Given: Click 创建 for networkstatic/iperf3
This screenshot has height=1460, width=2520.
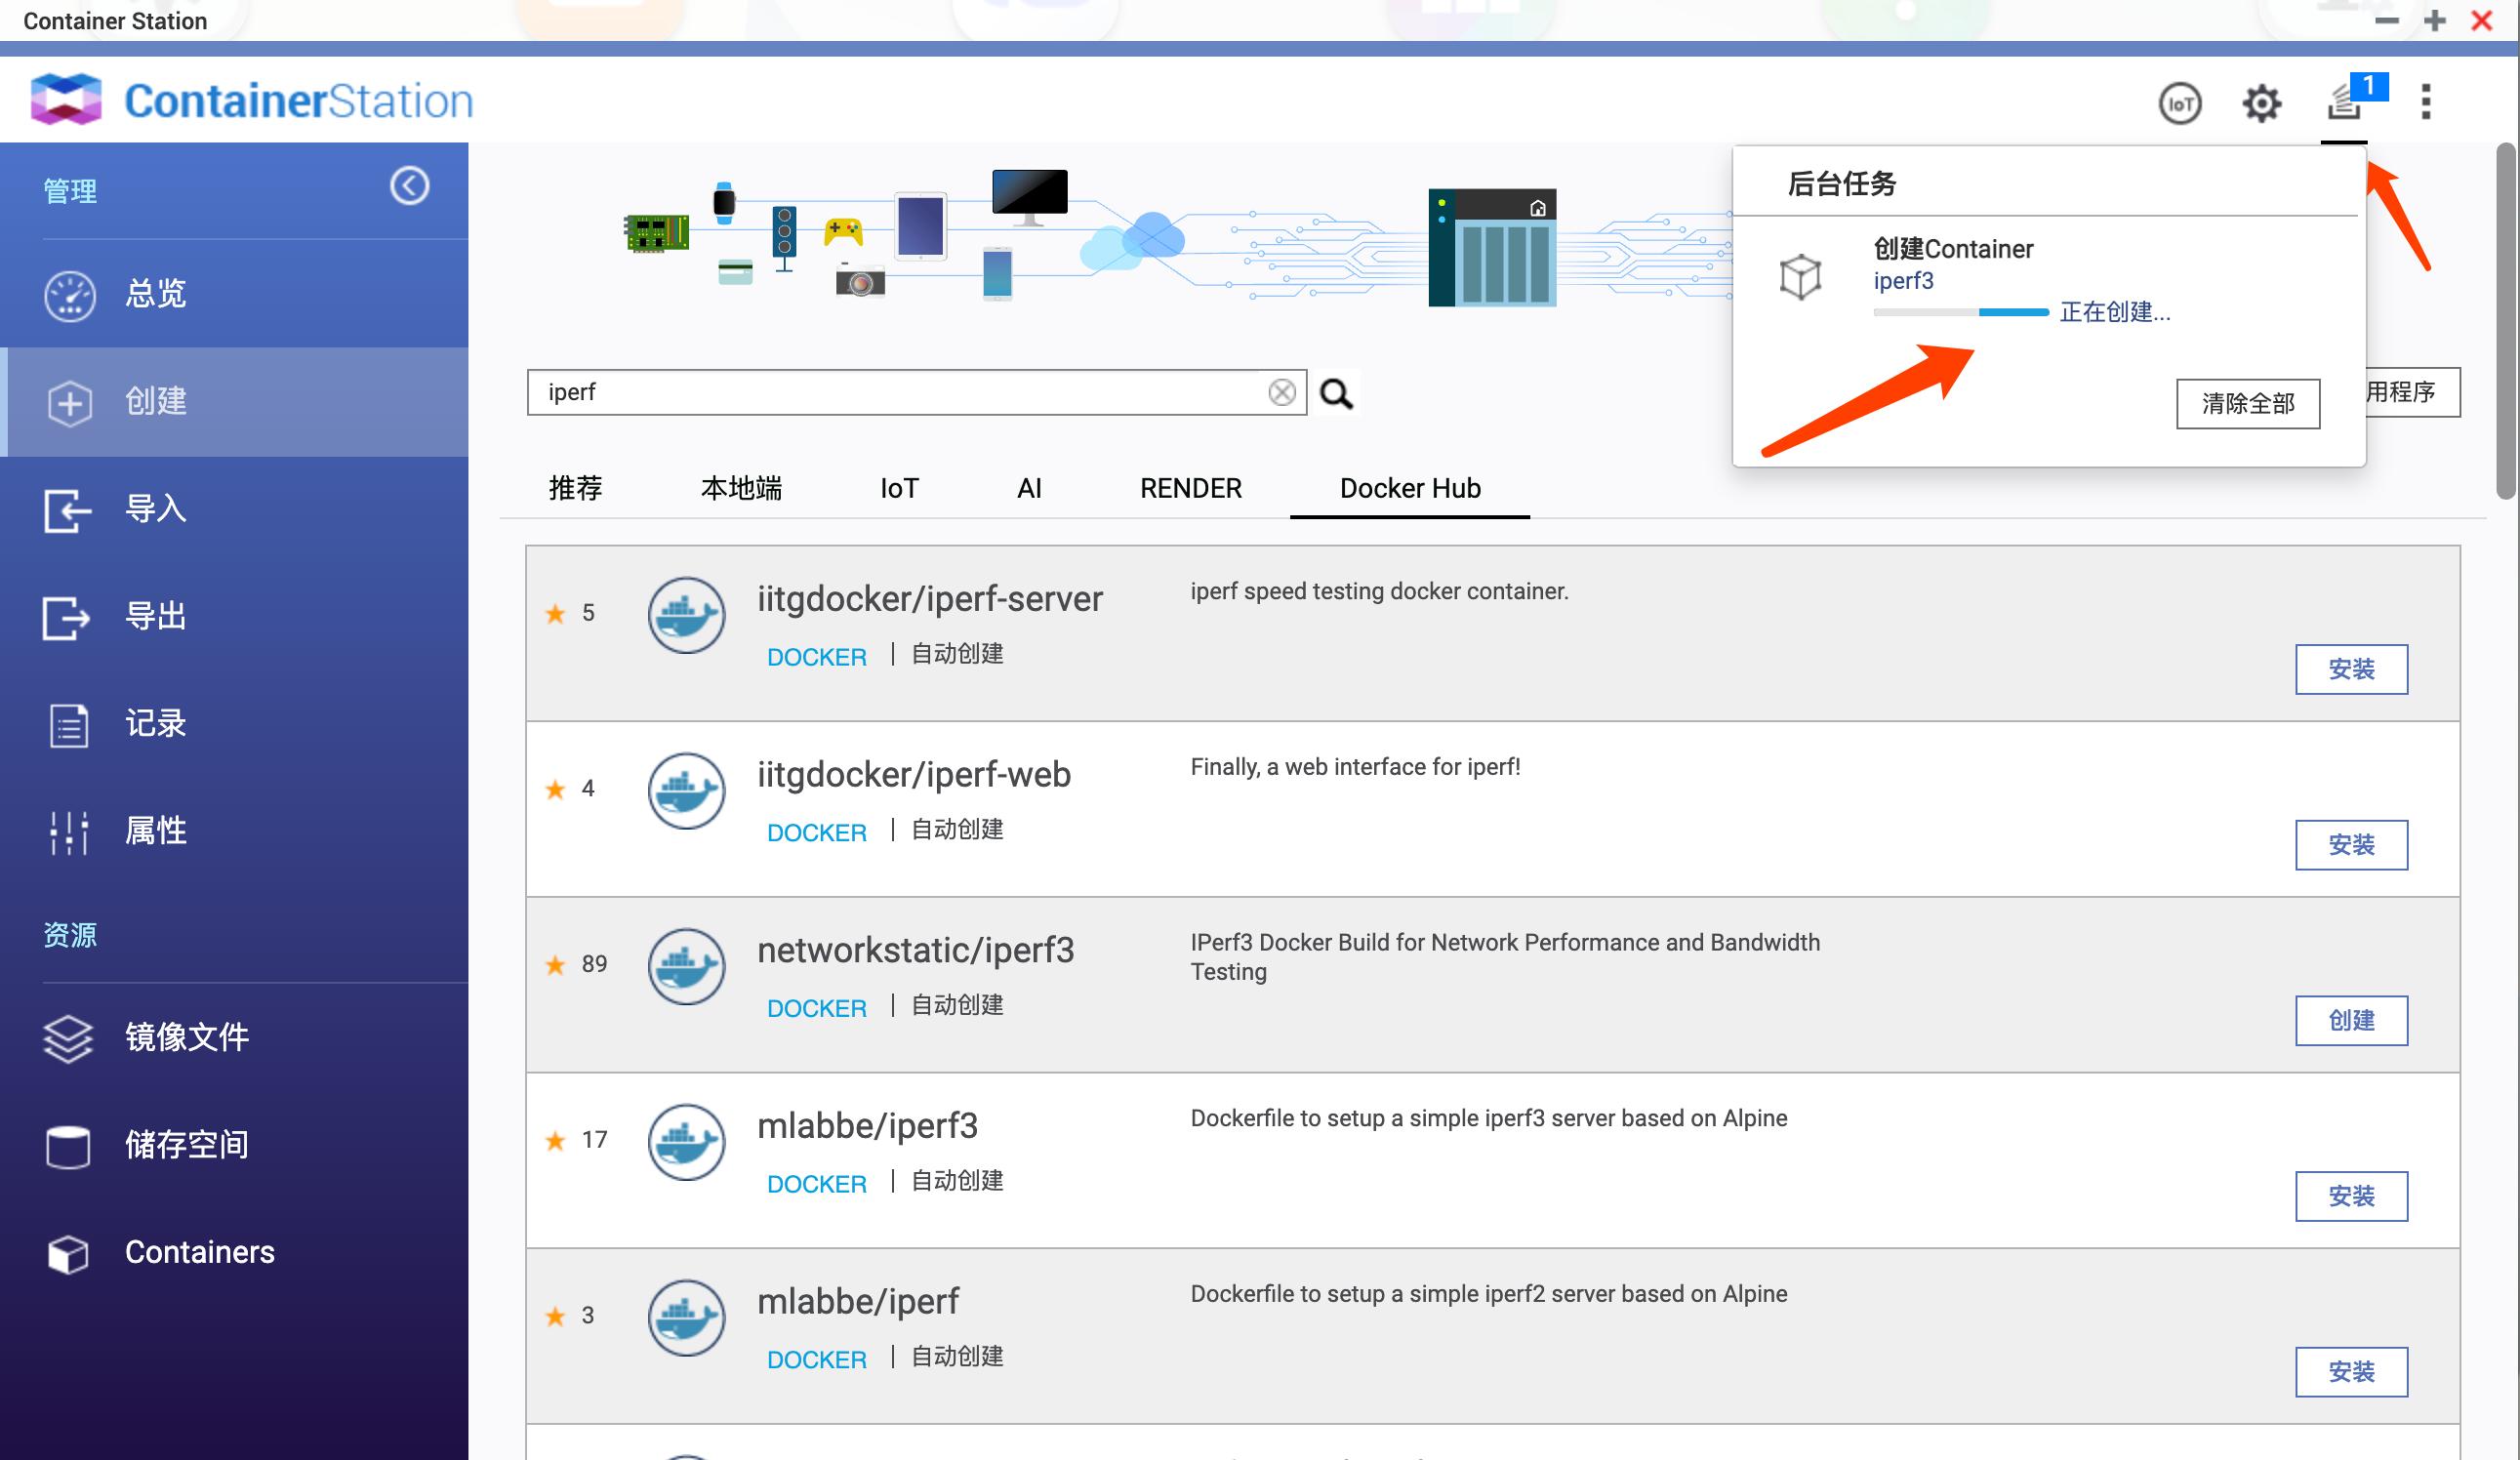Looking at the screenshot, I should pos(2350,1020).
